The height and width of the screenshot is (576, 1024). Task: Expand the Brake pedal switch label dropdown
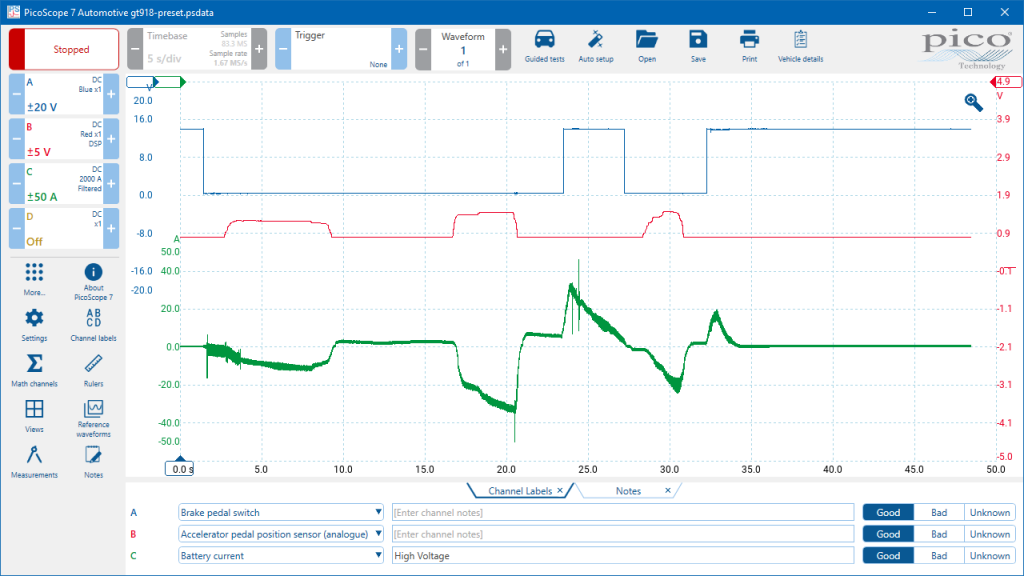click(377, 512)
